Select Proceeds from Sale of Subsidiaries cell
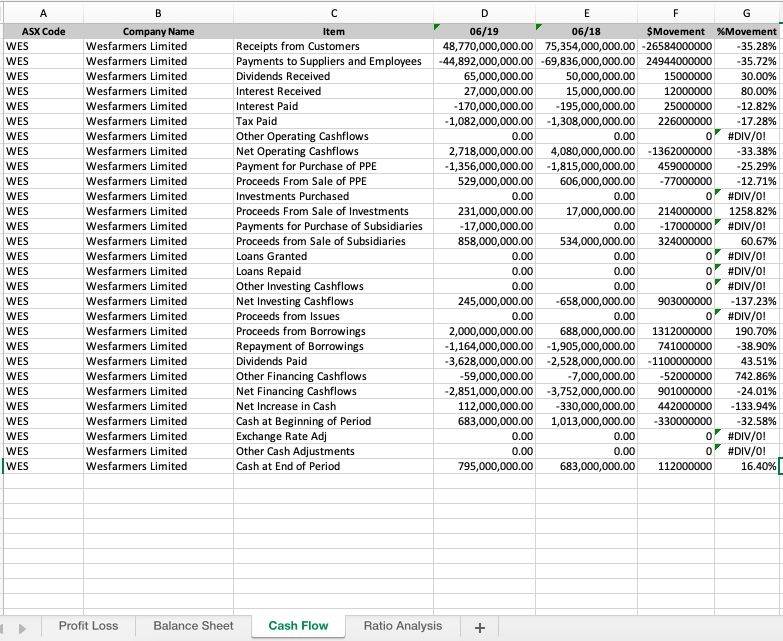 point(334,241)
